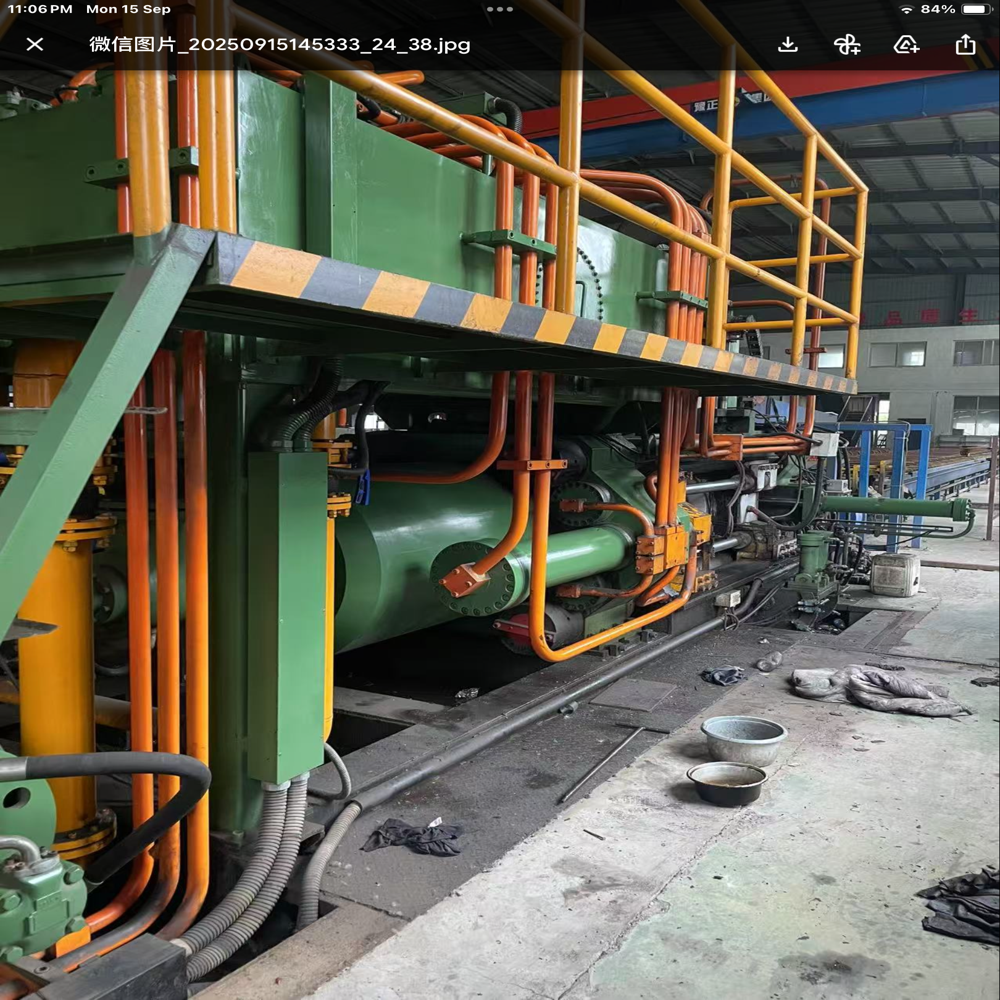Screen dimensions: 1000x1000
Task: Tap the photo to hide the toolbar
Action: [500, 550]
